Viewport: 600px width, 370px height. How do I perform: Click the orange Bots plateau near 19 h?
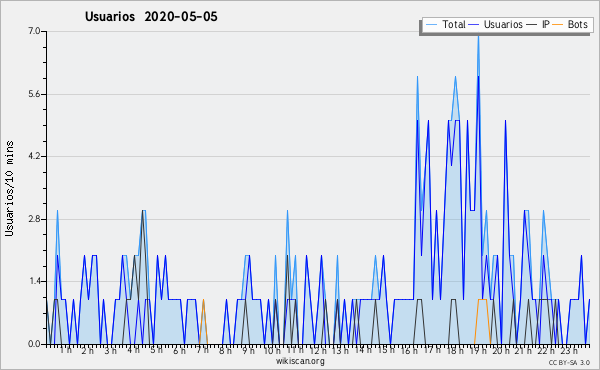coord(482,300)
